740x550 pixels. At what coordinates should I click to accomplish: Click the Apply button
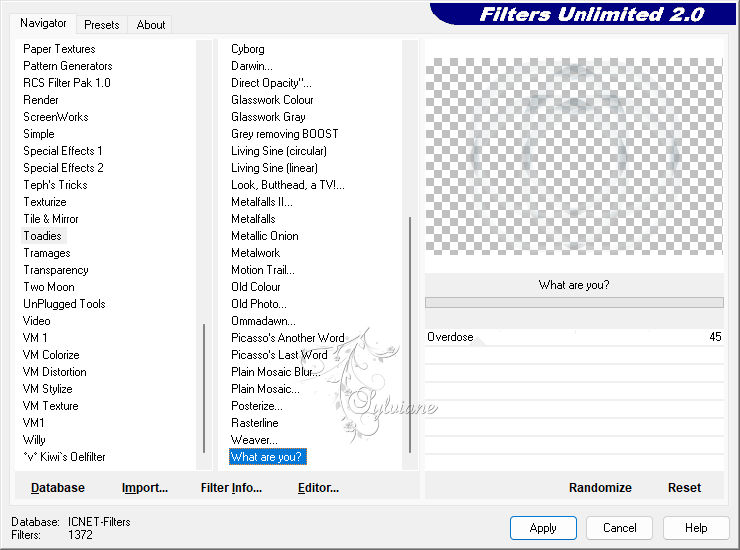543,528
